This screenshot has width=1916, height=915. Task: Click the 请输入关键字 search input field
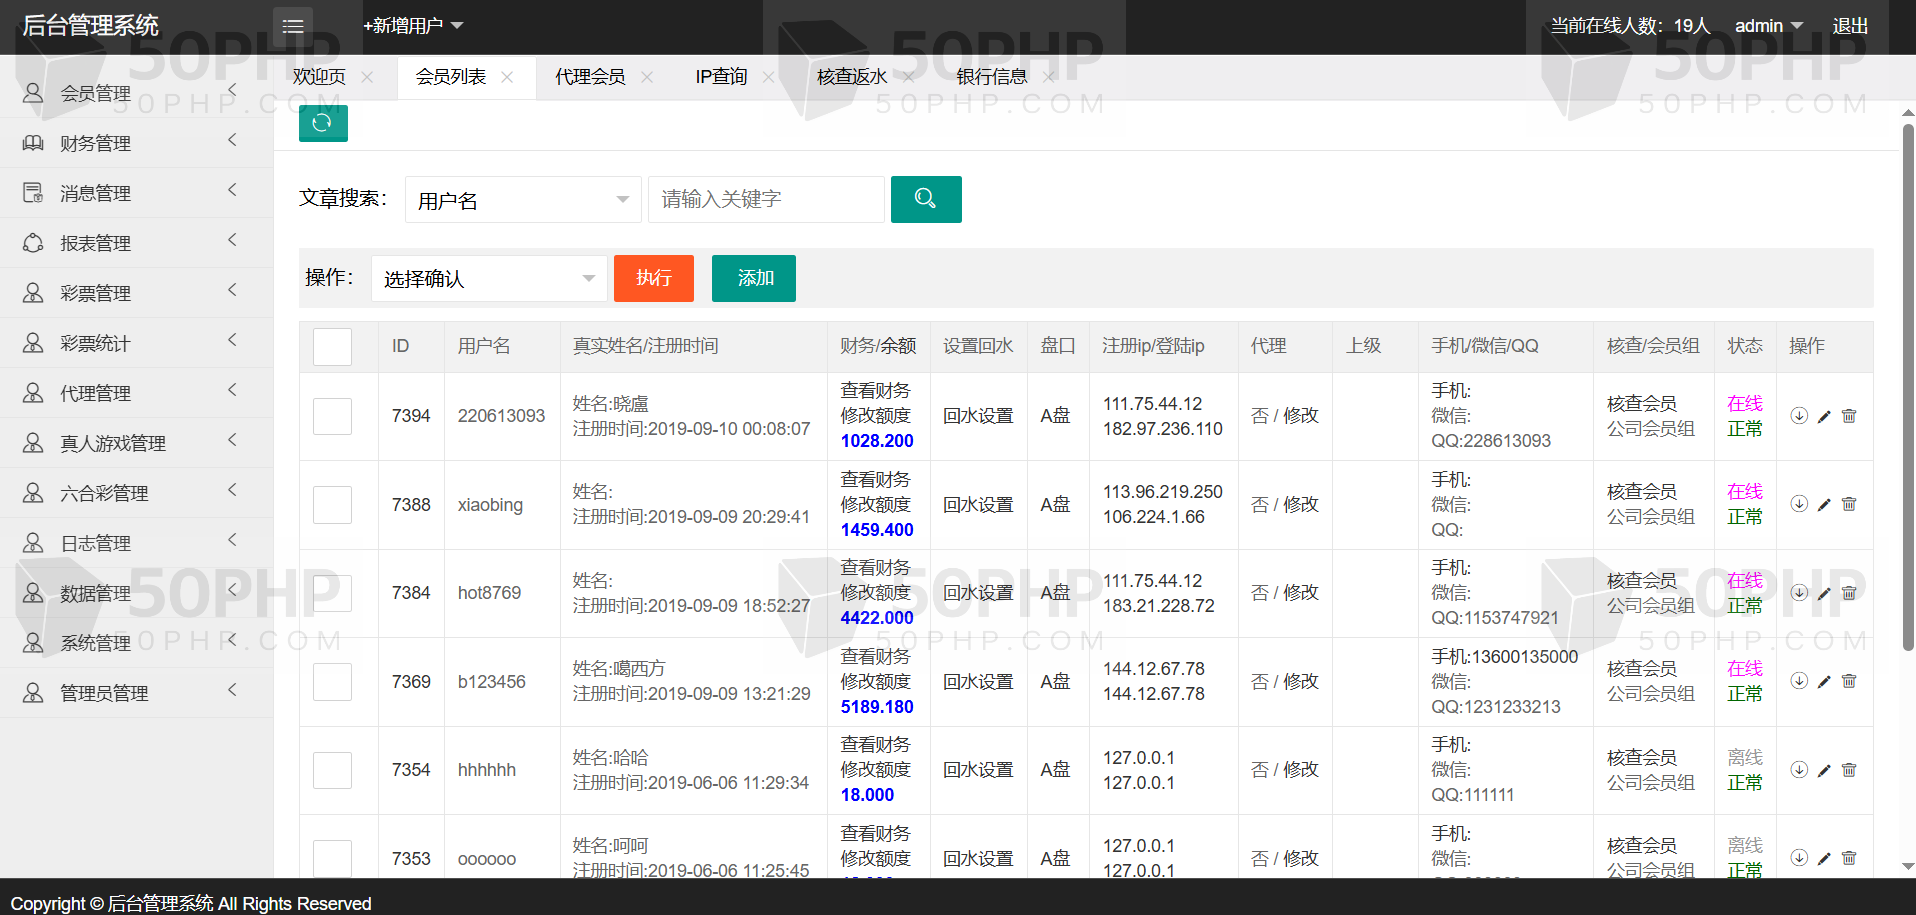click(x=766, y=200)
